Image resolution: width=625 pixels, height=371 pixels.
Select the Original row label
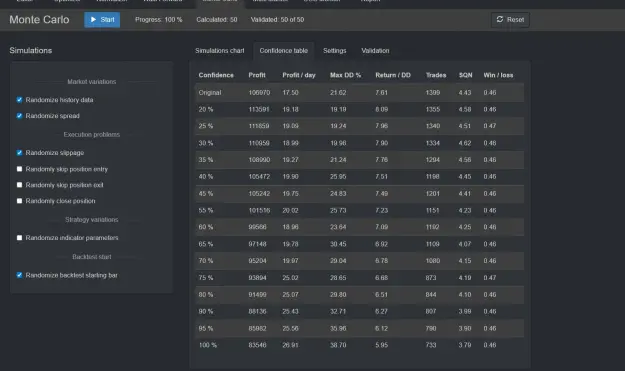tap(210, 92)
